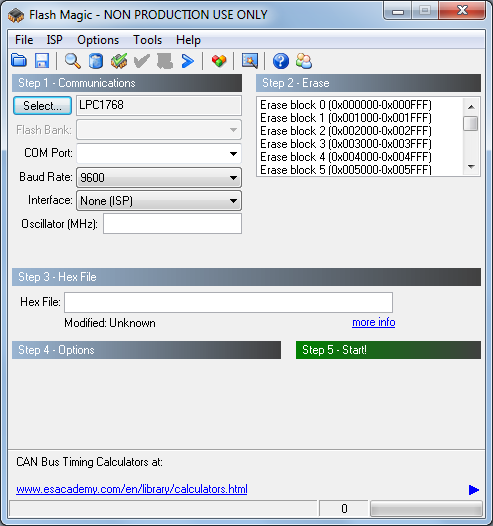
Task: Open the Tools menu
Action: (x=148, y=40)
